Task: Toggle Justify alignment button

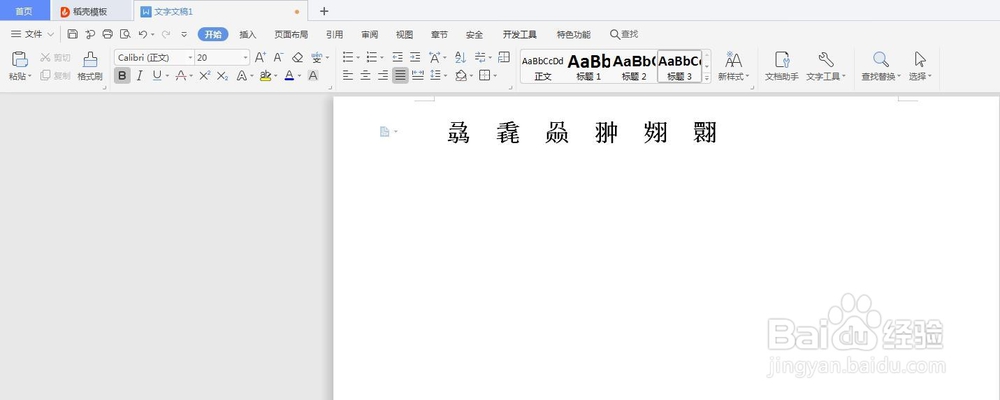Action: coord(400,75)
